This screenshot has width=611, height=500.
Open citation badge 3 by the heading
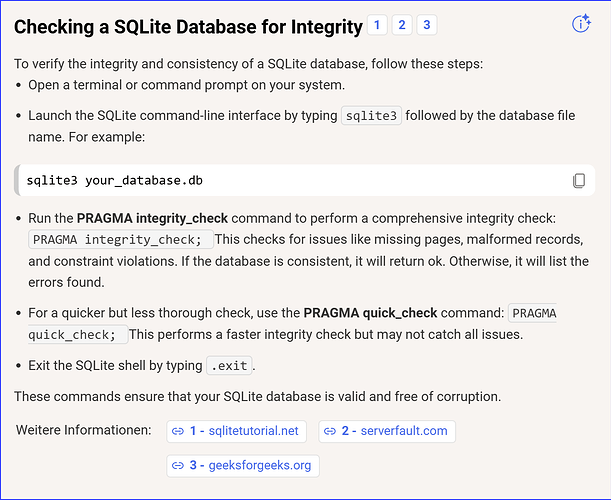[x=427, y=25]
